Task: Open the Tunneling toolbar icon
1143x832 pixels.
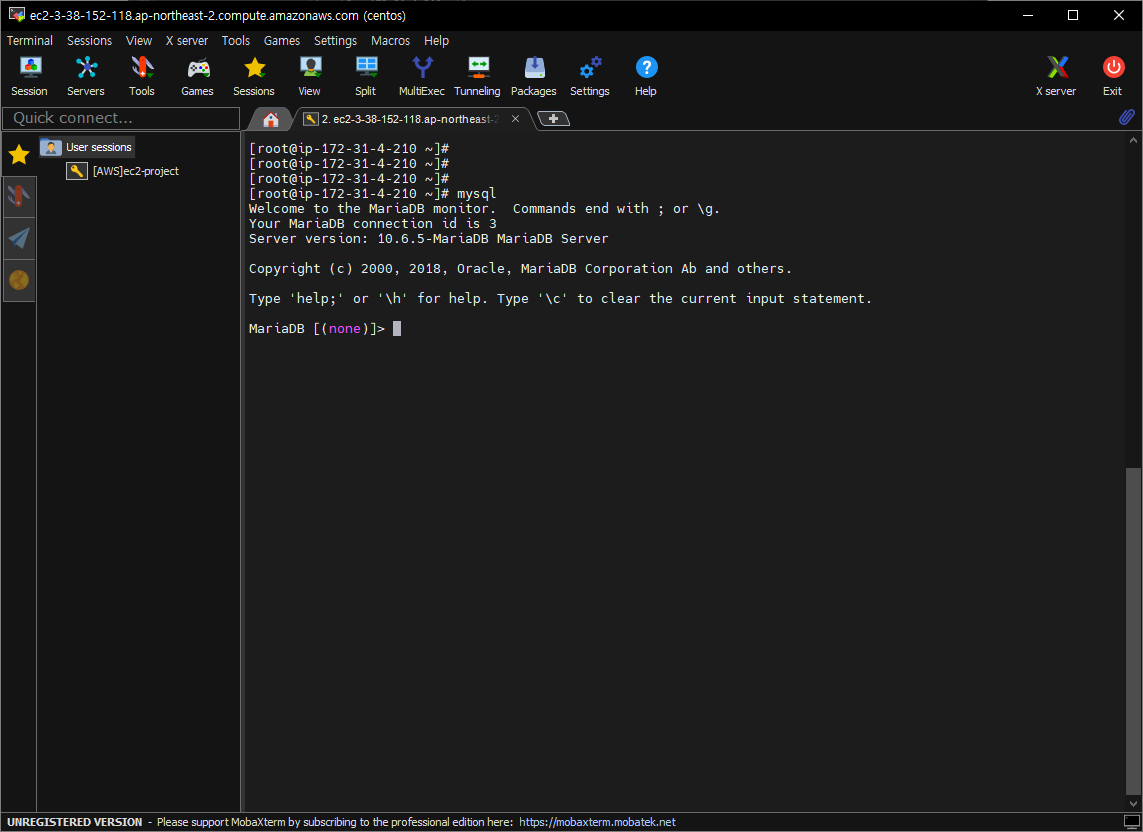Action: pos(477,77)
